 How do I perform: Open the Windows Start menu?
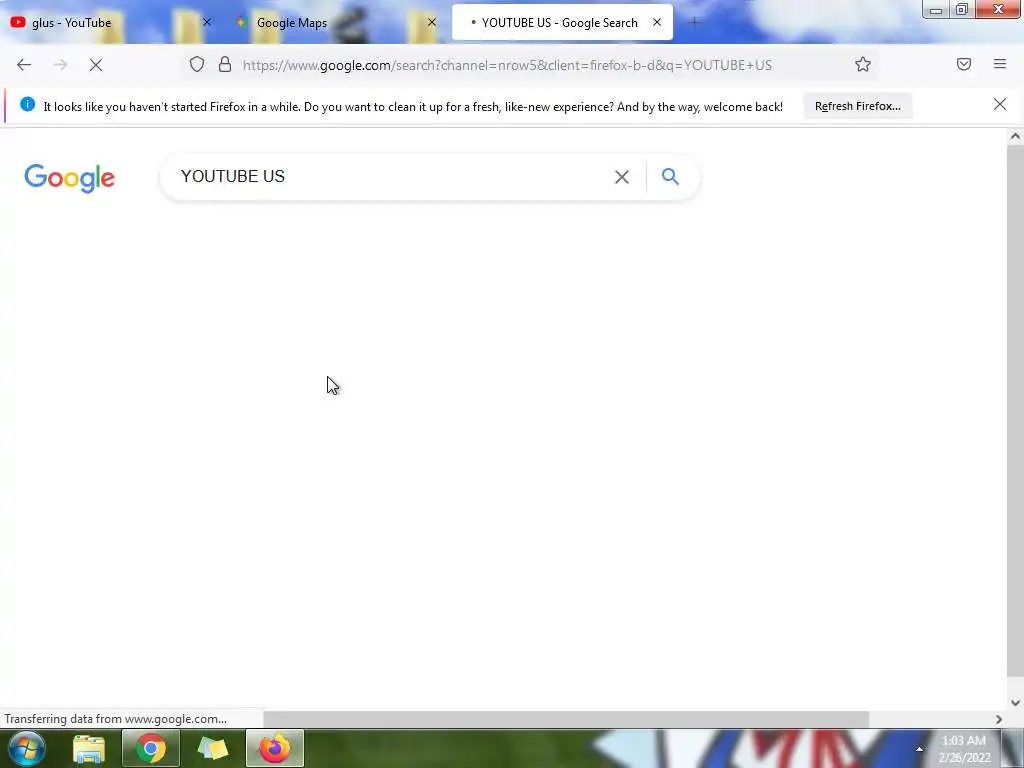(x=26, y=748)
